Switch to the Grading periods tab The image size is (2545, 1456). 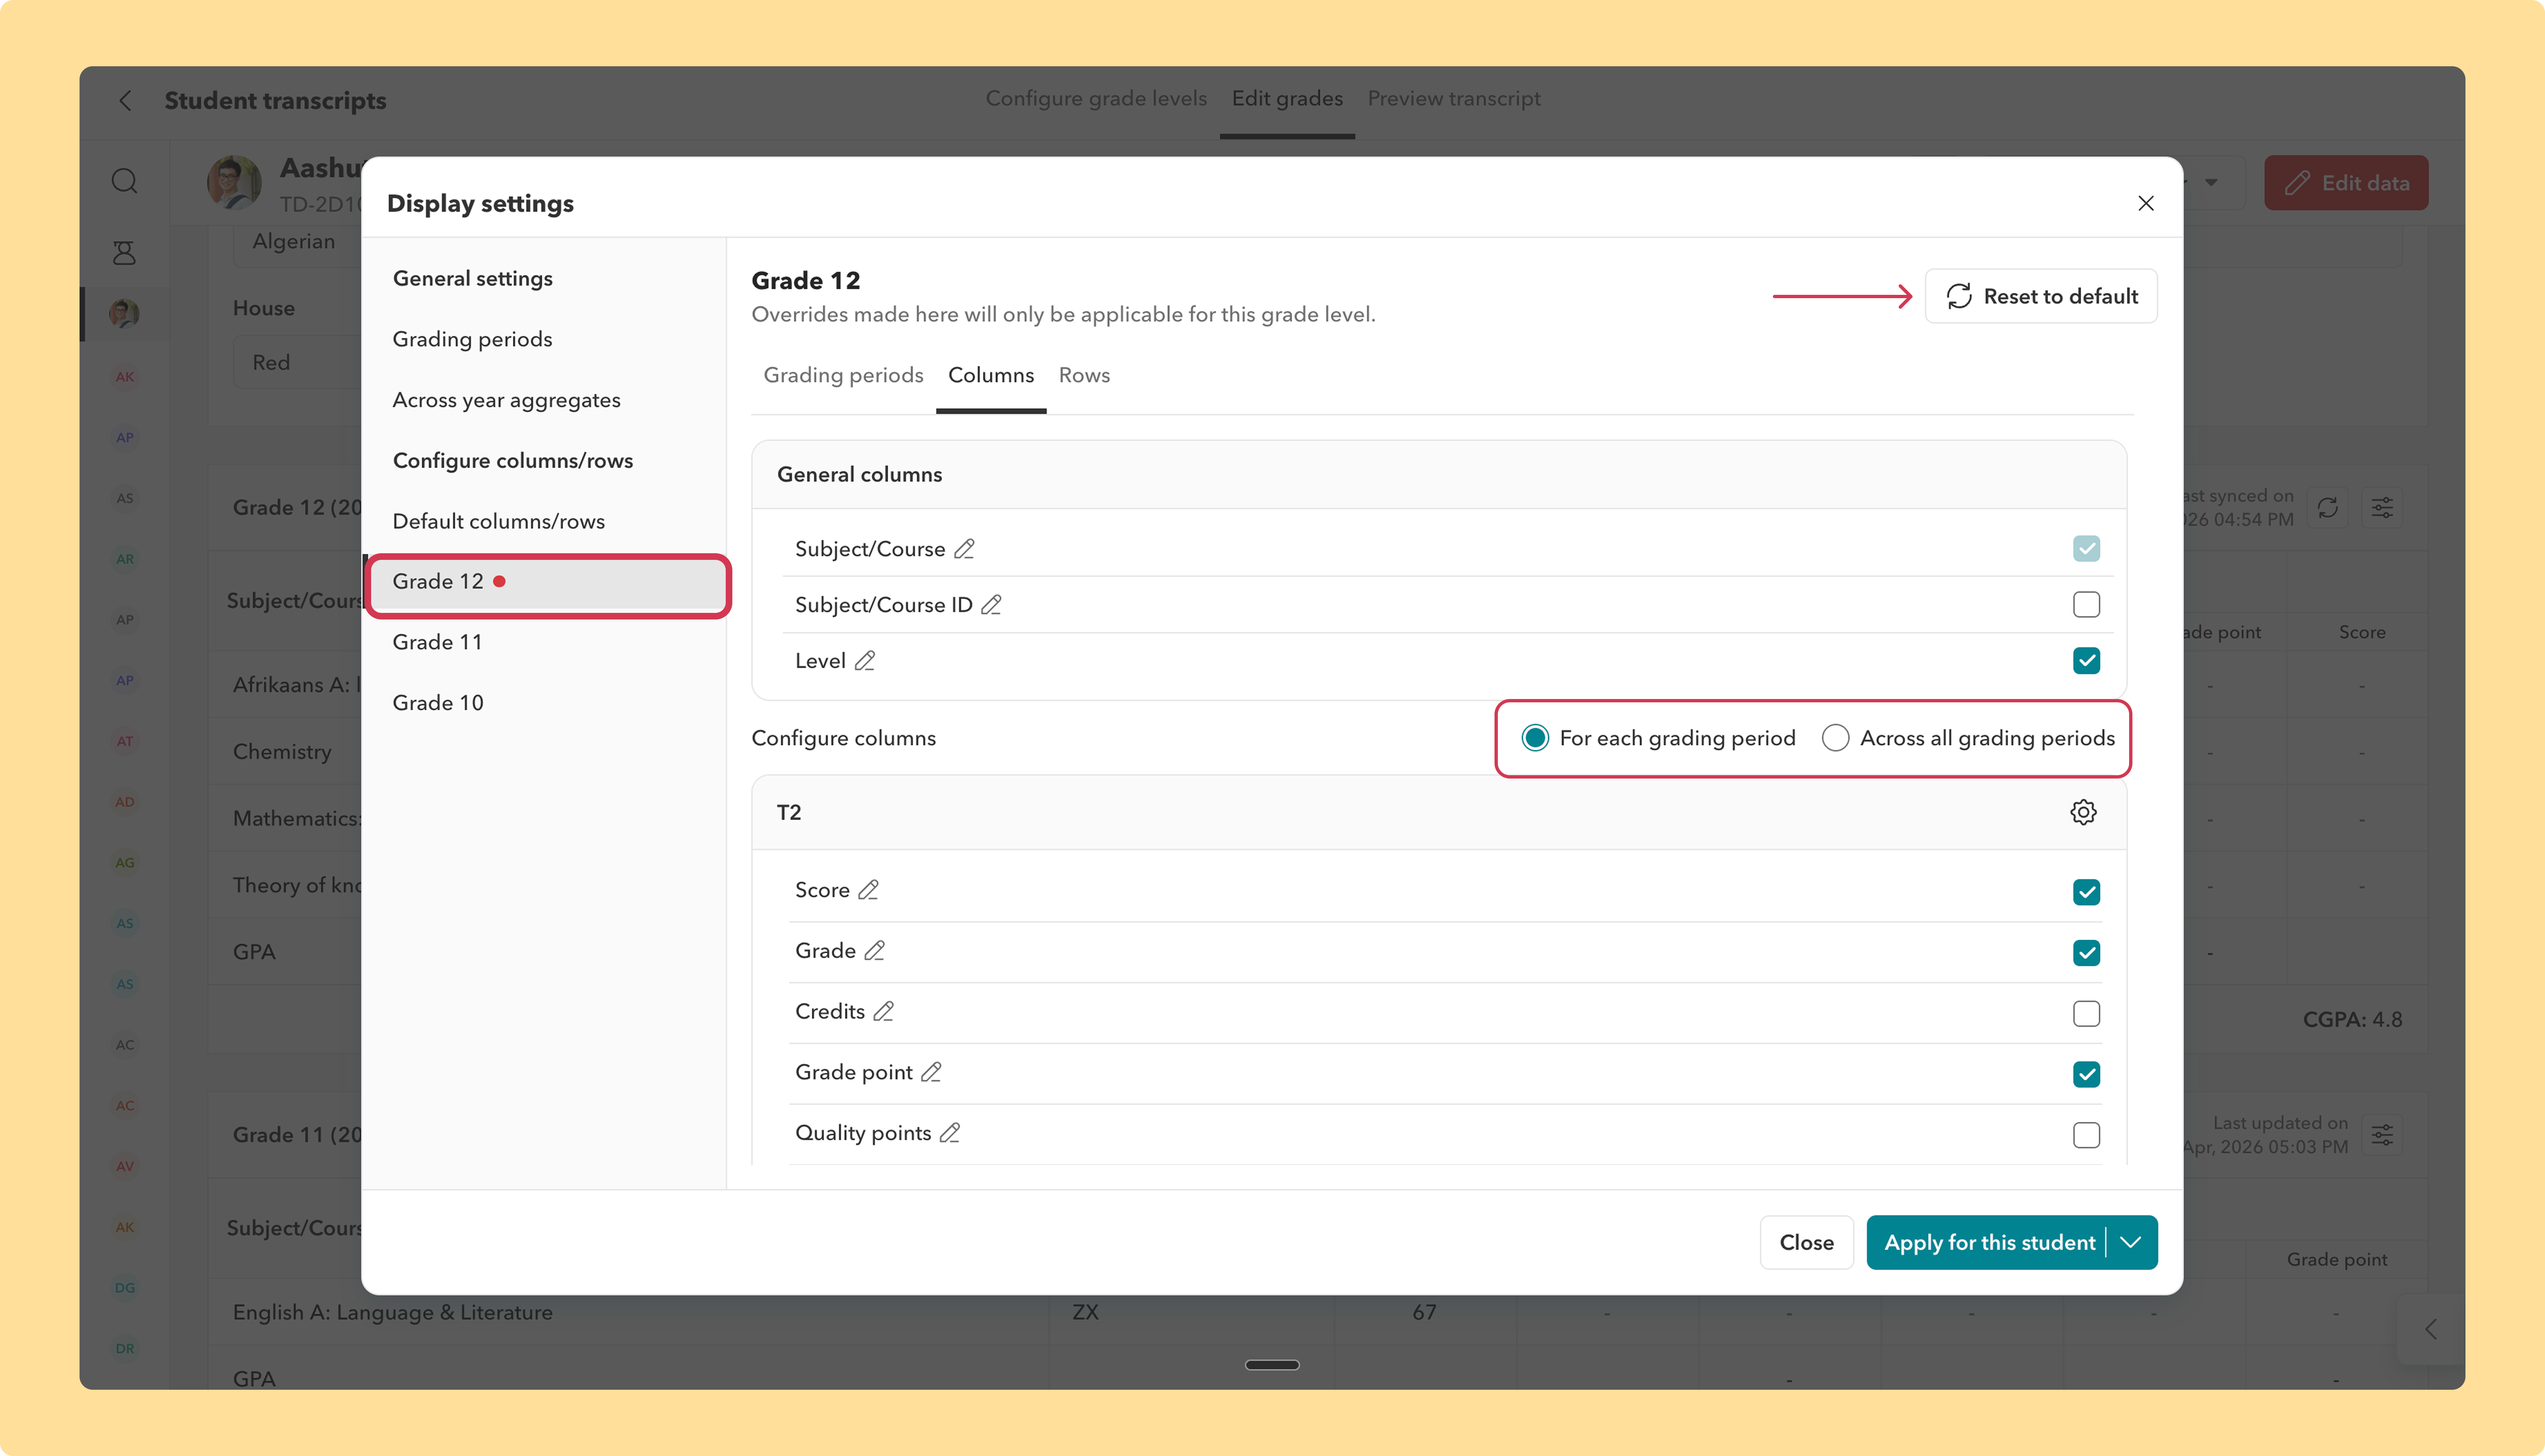[x=843, y=375]
